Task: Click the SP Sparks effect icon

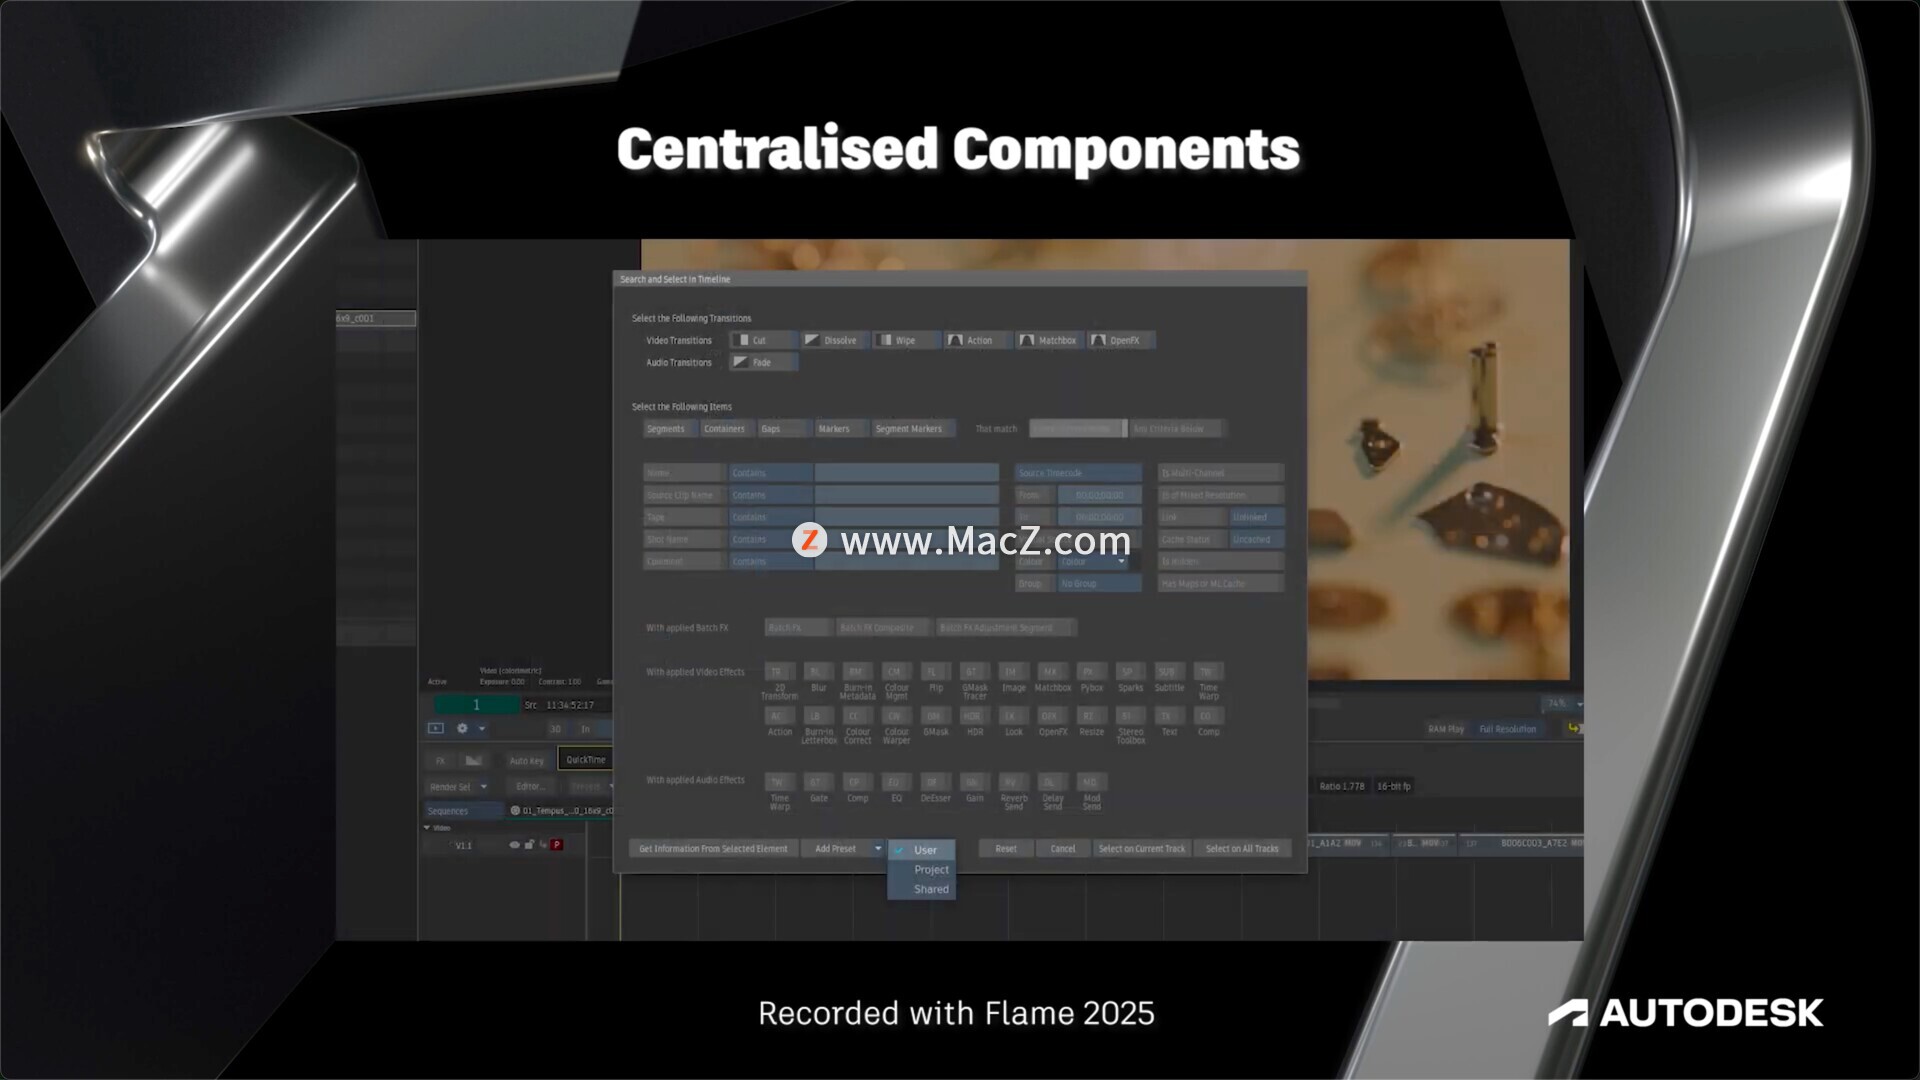Action: pos(1130,672)
